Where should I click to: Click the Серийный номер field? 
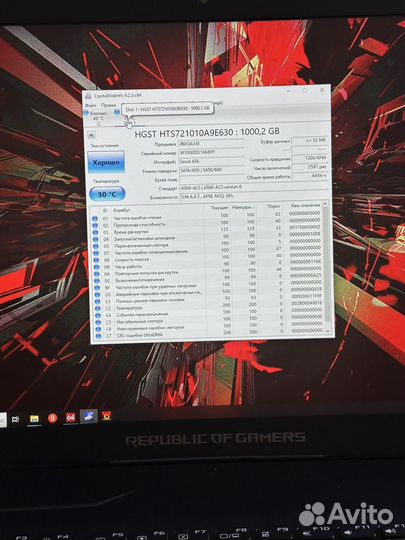(211, 152)
